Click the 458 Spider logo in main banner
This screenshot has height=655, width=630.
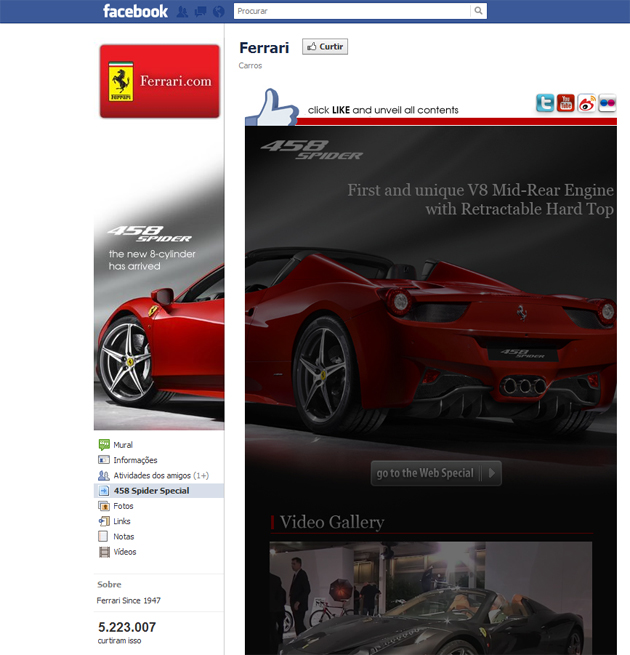312,150
